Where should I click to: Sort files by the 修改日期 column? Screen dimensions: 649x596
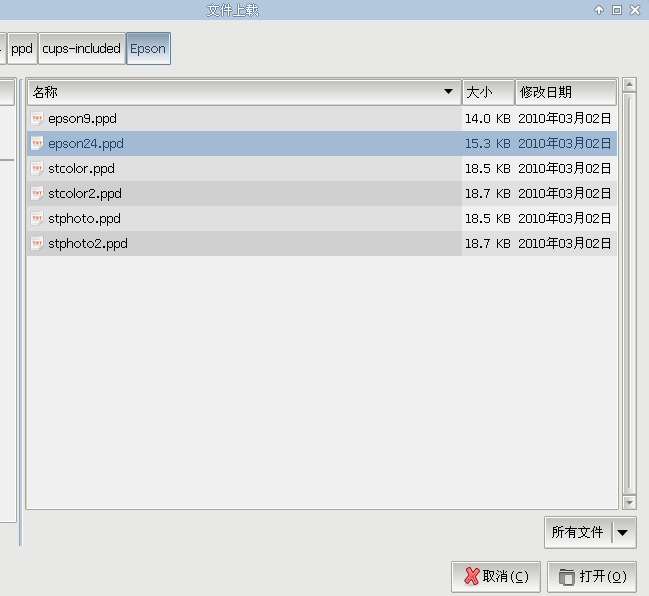566,92
